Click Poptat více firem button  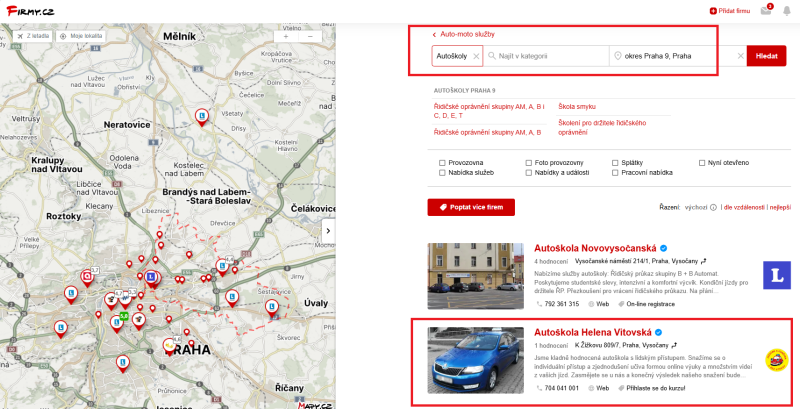[x=471, y=208]
